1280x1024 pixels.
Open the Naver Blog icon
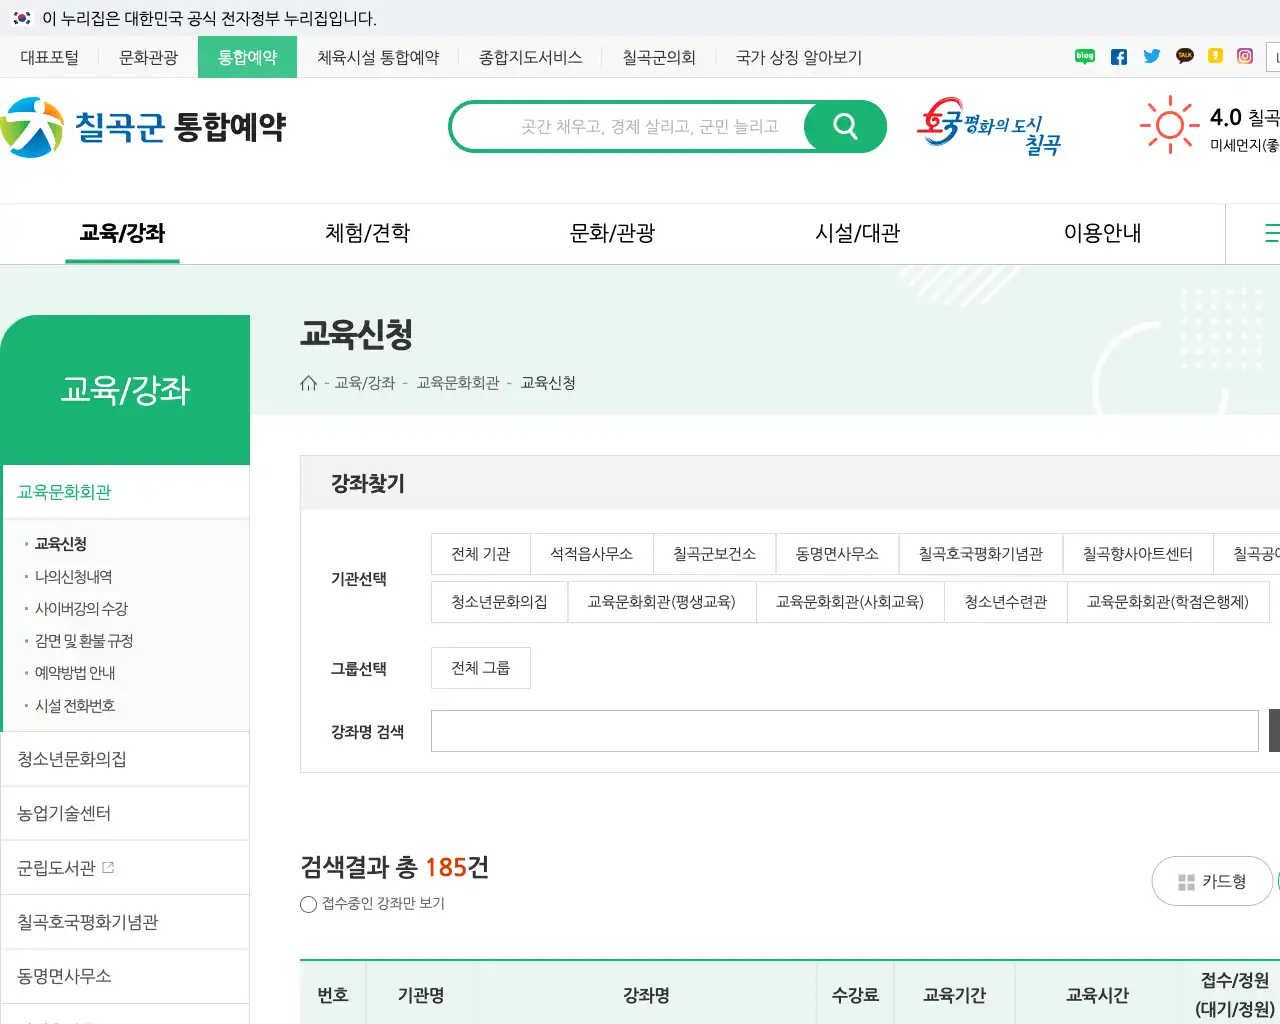1084,57
